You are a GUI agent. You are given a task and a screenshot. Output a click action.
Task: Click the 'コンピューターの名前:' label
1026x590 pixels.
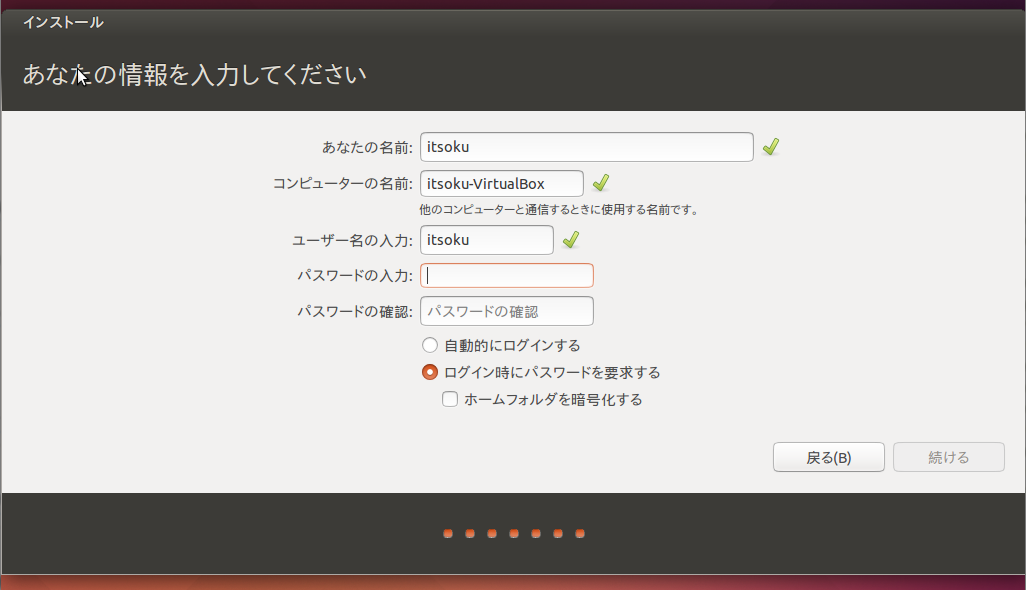[x=343, y=184]
